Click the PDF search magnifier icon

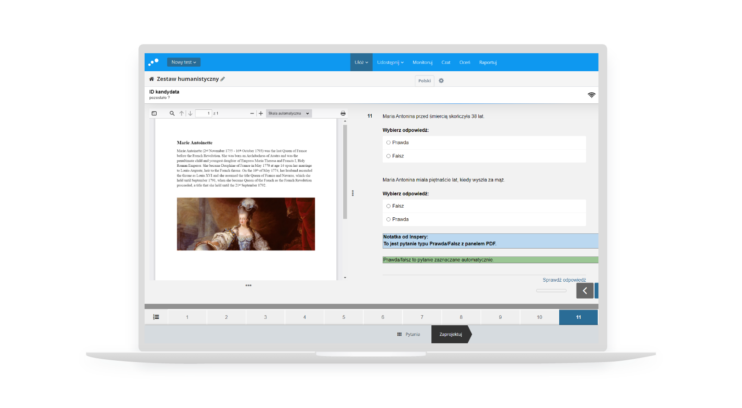click(170, 113)
